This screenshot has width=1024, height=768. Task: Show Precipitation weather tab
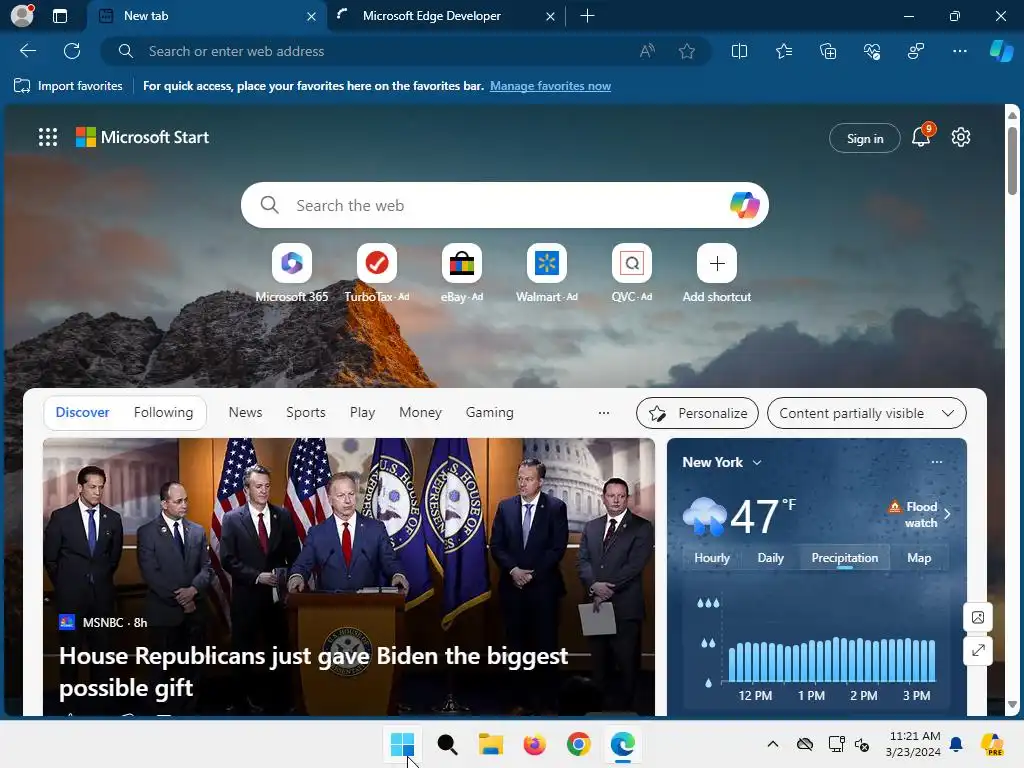pos(844,558)
